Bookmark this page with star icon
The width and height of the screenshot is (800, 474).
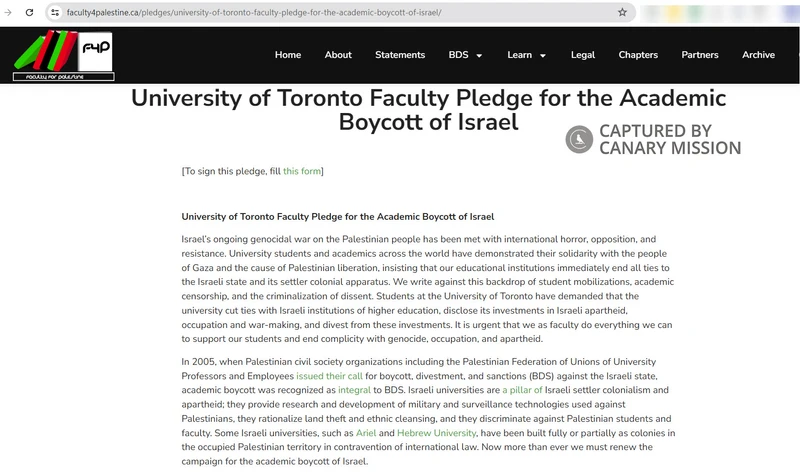[622, 12]
